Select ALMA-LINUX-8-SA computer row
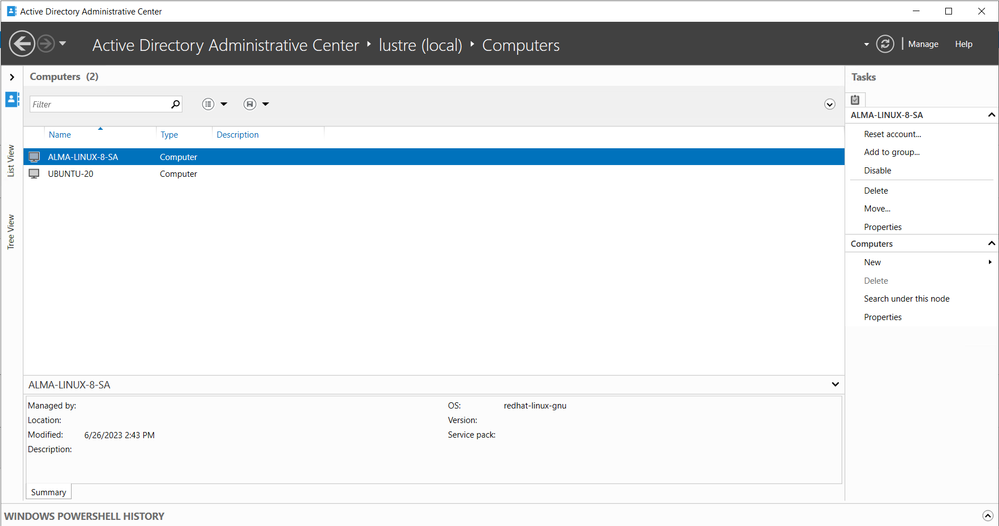999x526 pixels. click(434, 157)
